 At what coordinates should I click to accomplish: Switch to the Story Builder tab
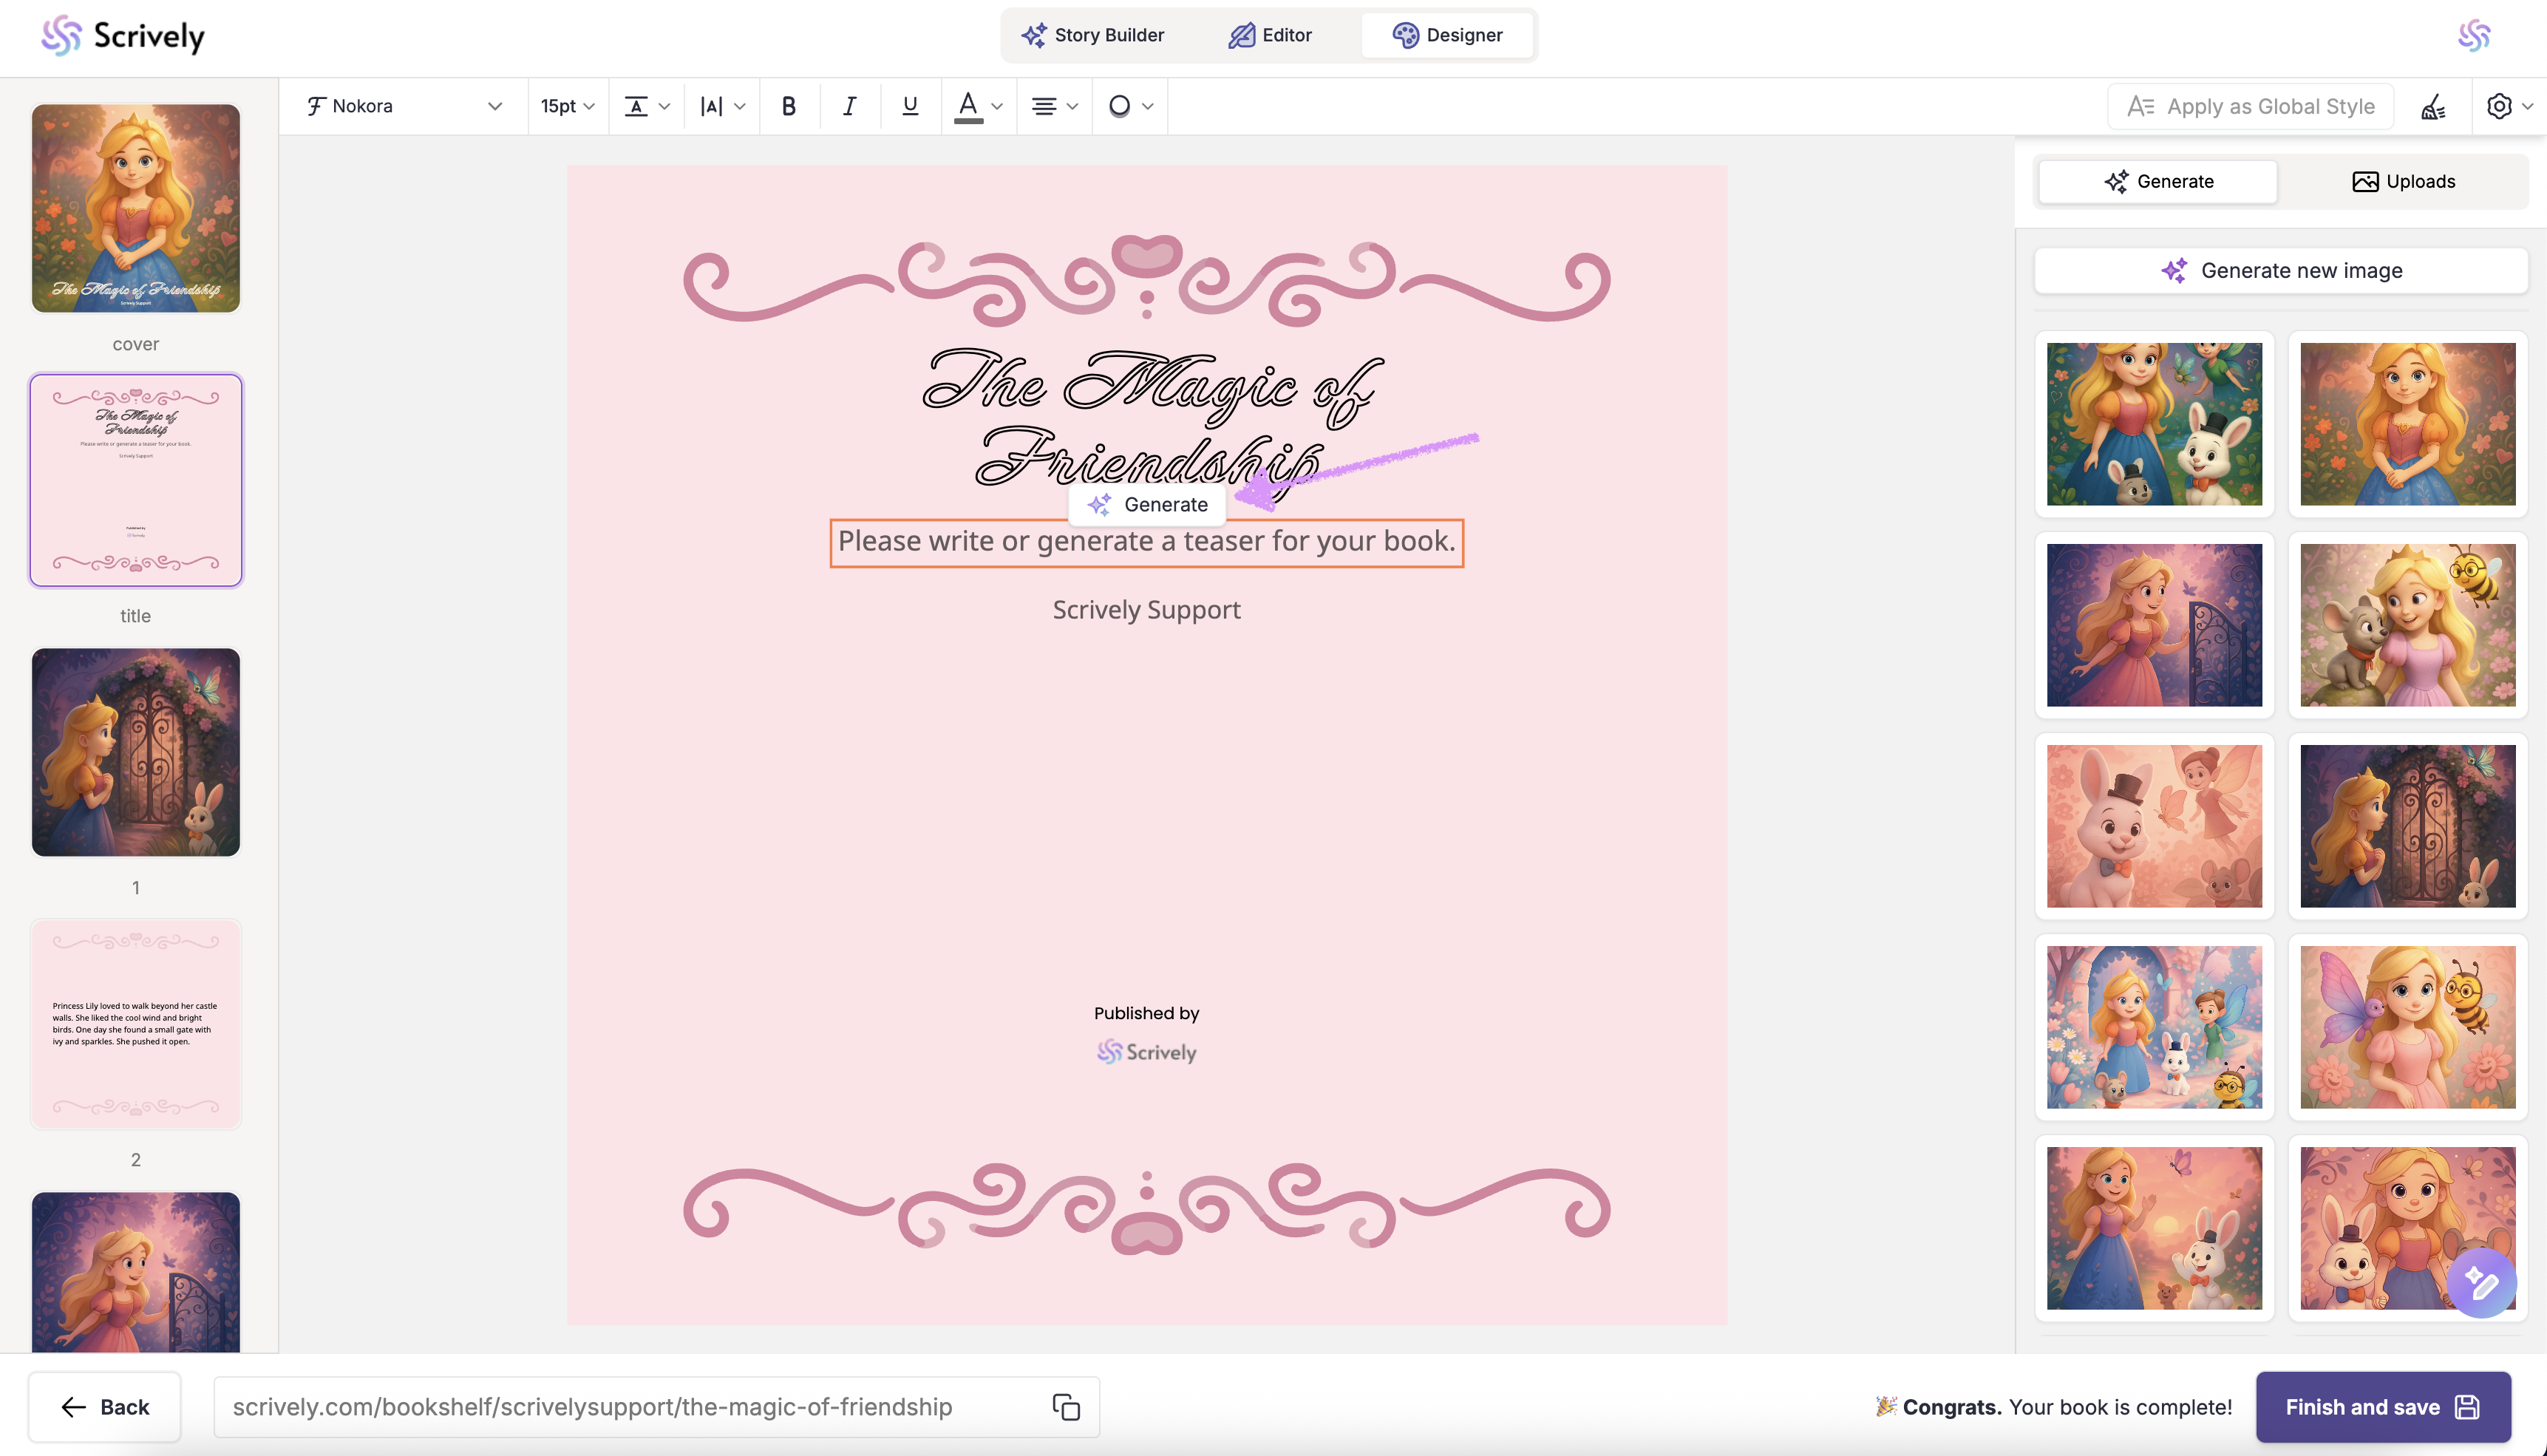[x=1092, y=36]
